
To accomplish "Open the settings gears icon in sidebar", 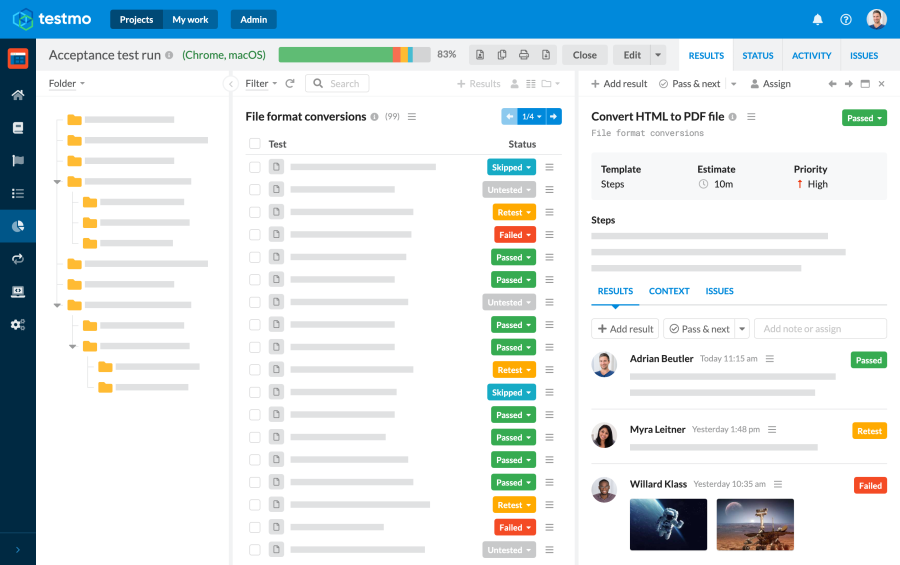I will point(17,324).
